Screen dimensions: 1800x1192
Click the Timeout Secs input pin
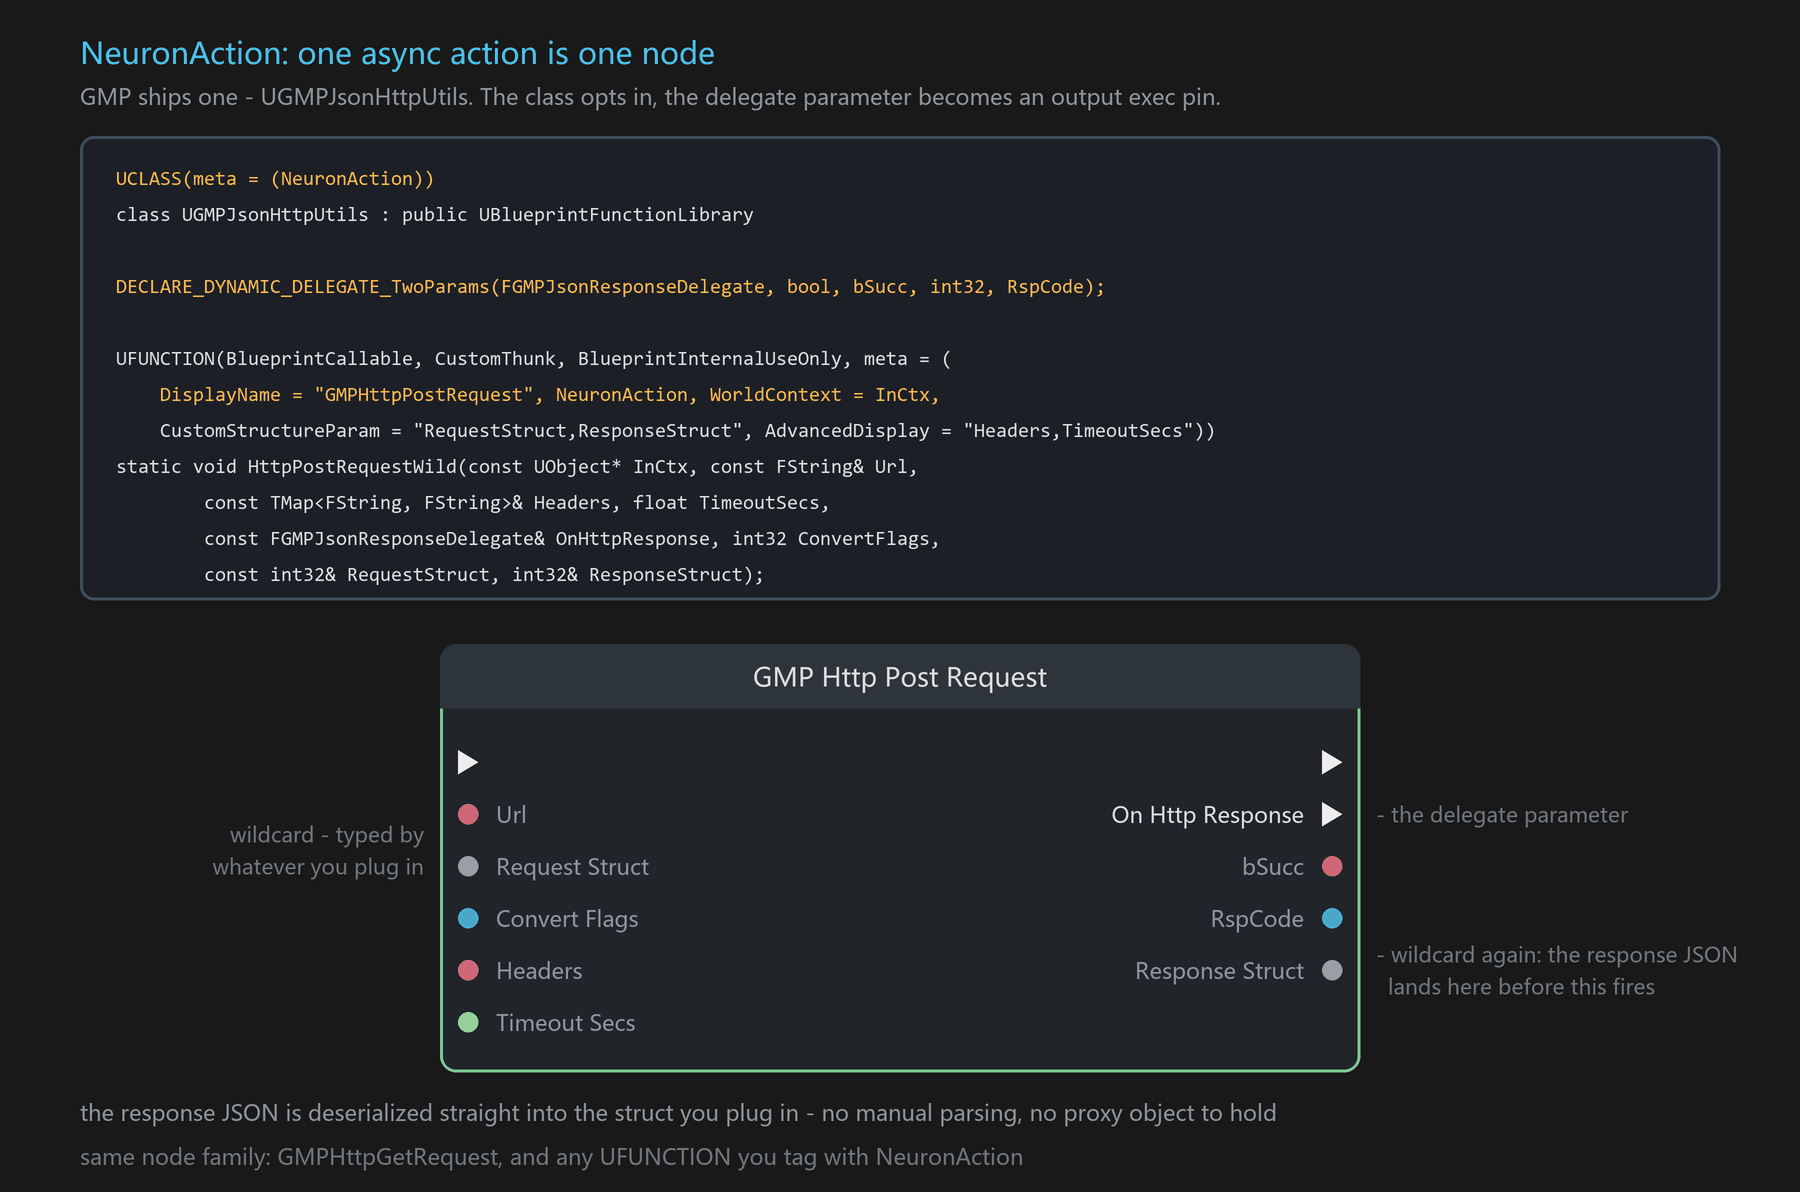pos(468,1022)
